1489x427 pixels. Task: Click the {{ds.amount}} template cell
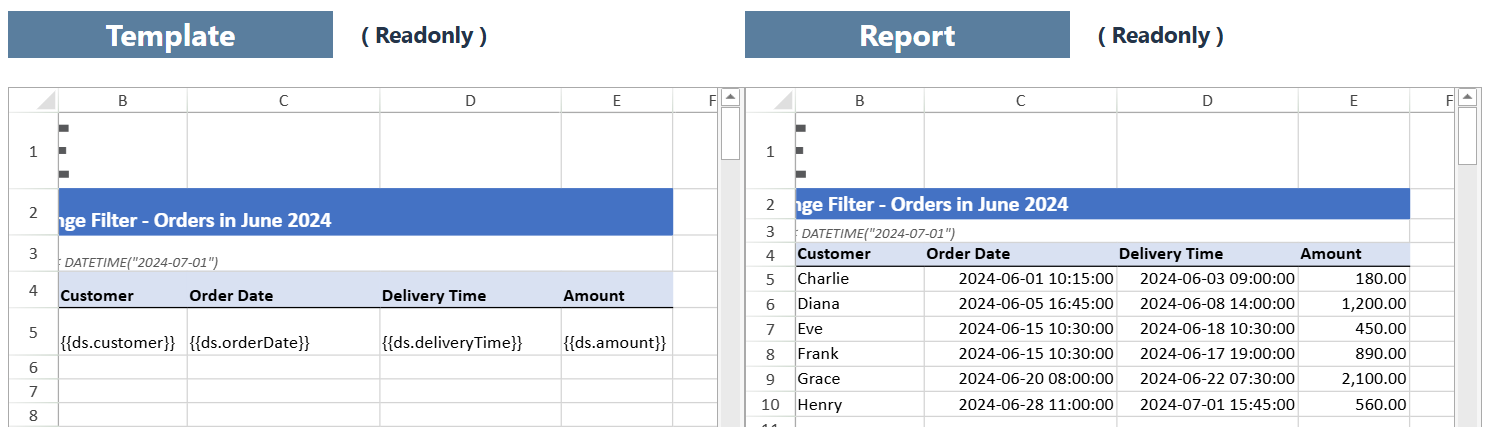point(617,332)
